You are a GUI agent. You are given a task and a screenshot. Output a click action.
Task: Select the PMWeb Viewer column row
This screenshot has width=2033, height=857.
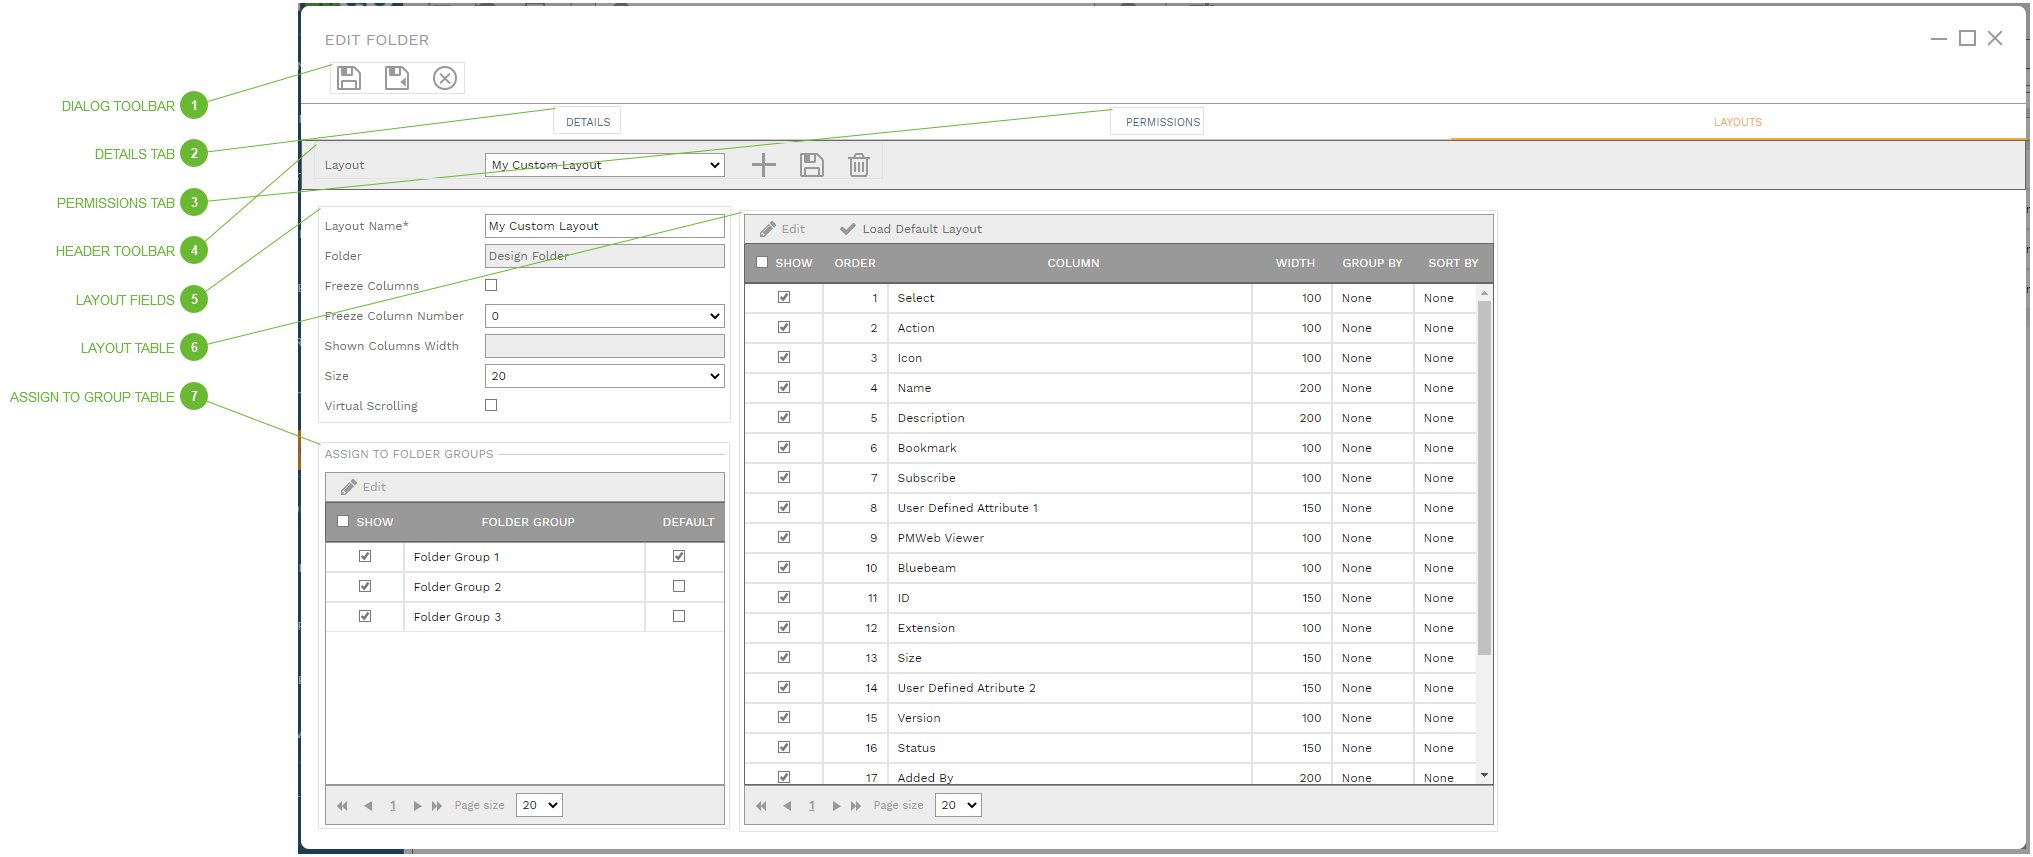(1111, 538)
